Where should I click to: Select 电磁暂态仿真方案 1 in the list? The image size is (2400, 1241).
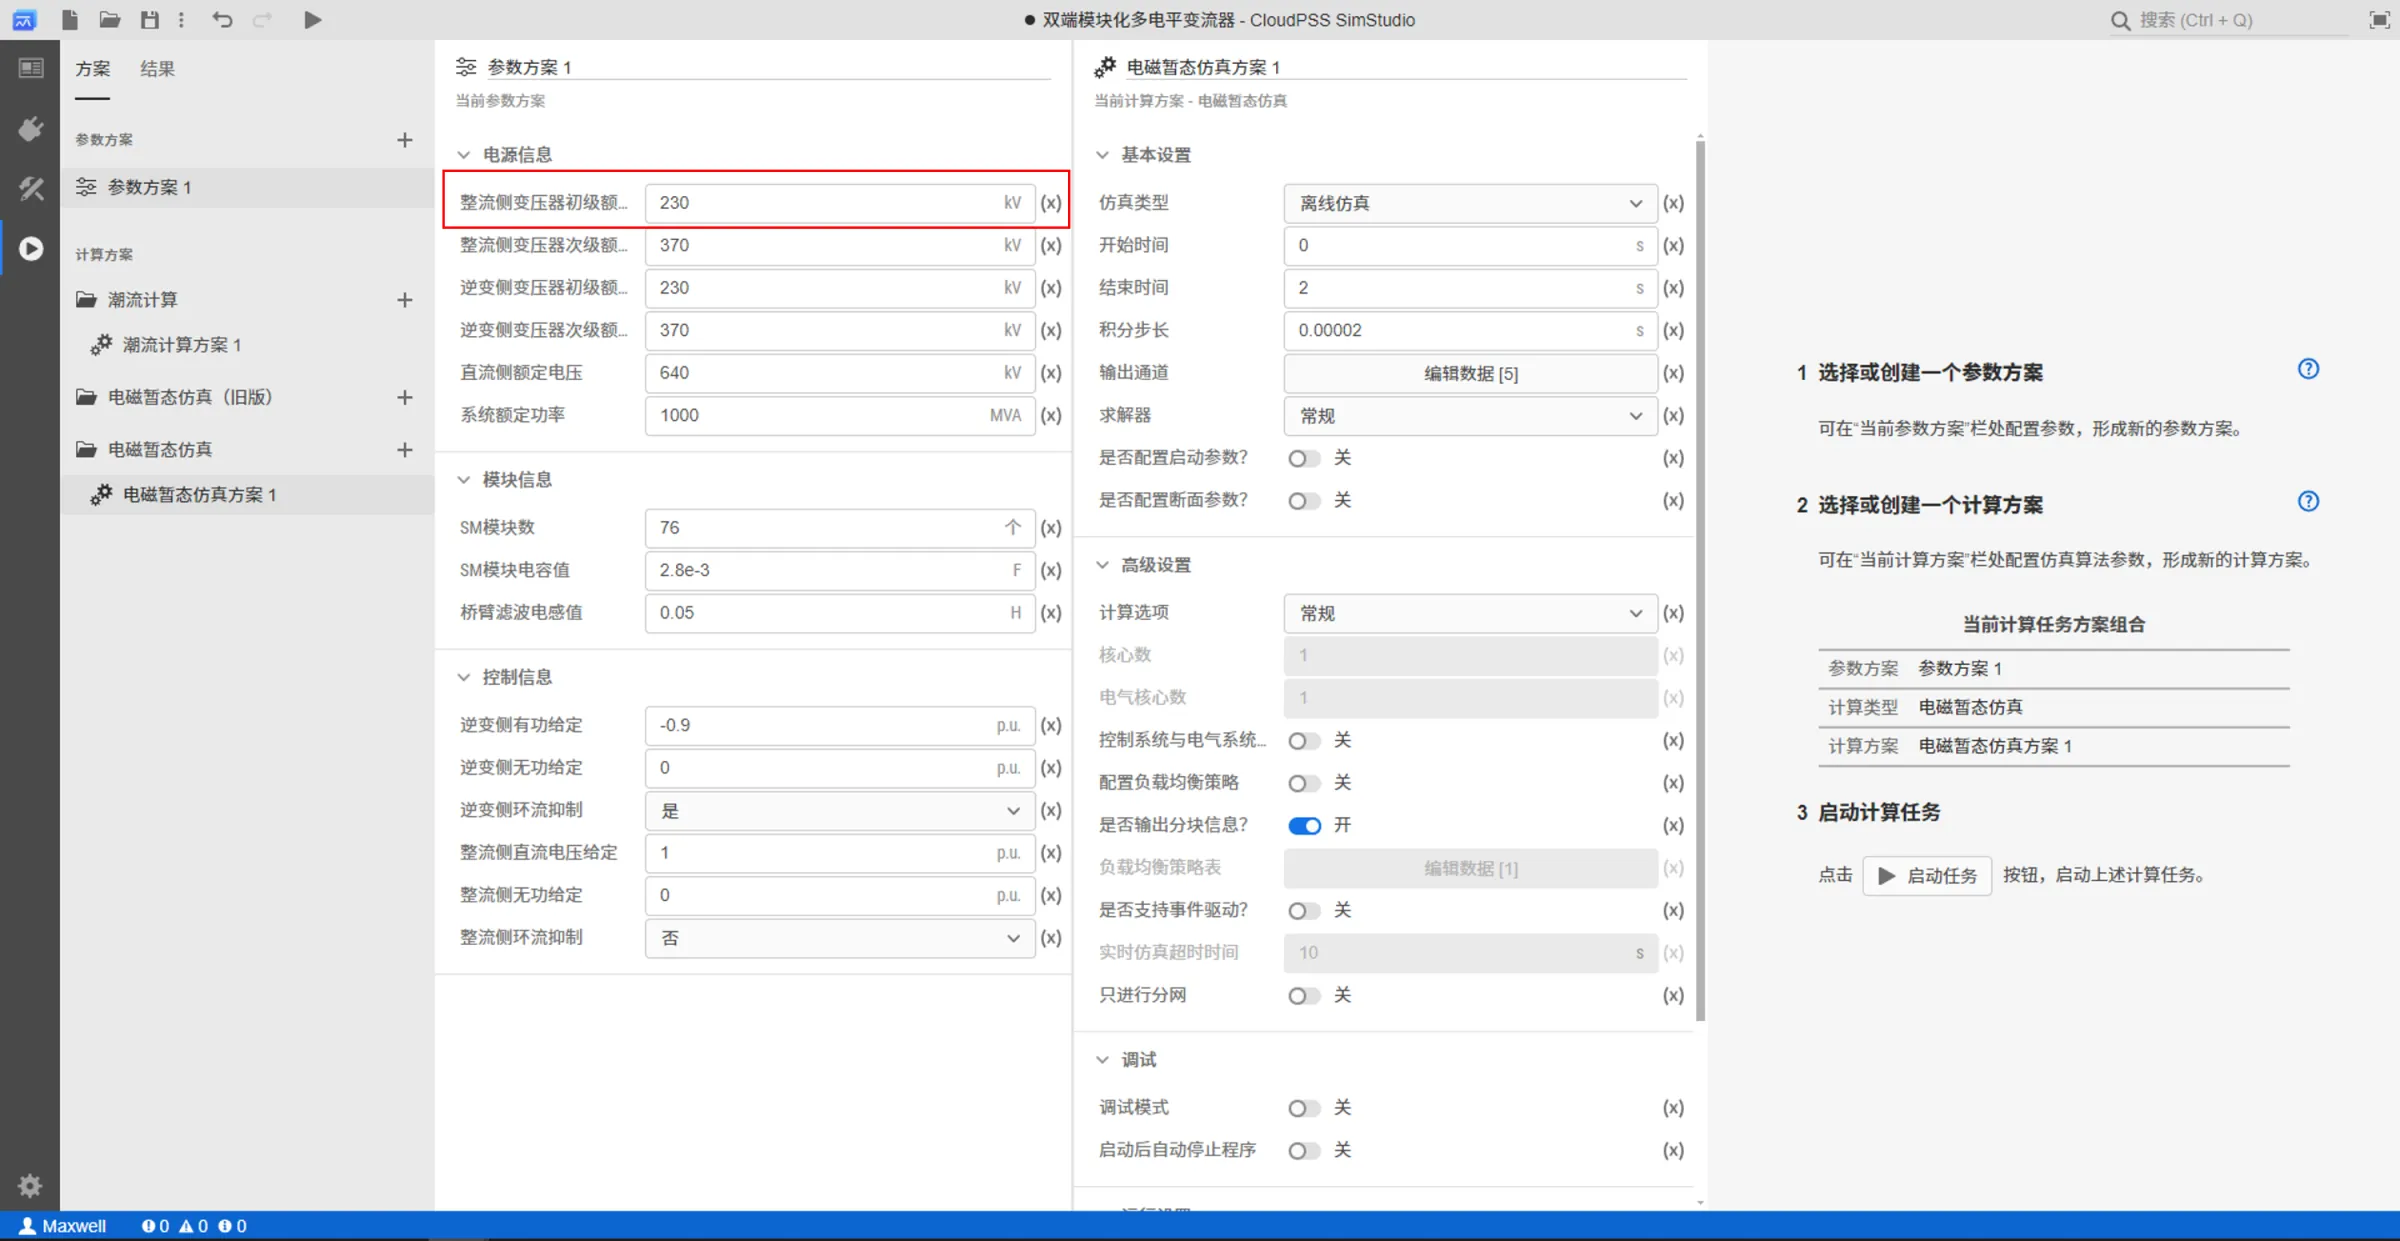(247, 495)
